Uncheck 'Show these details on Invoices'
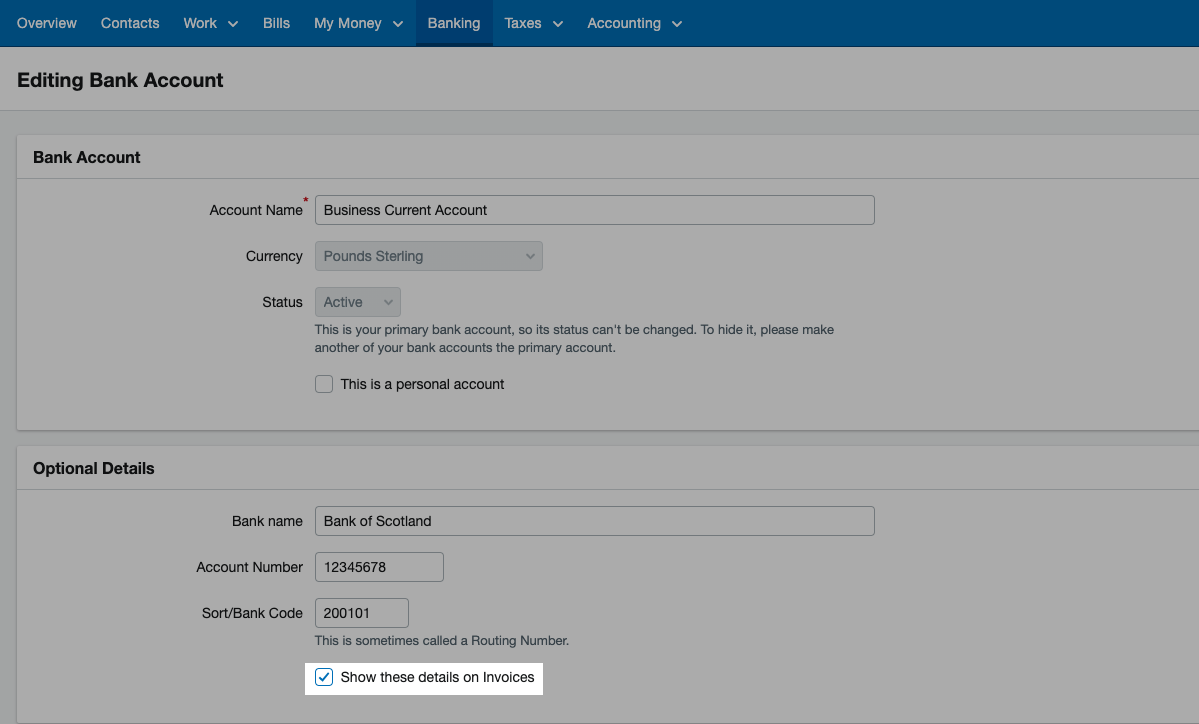The width and height of the screenshot is (1199, 724). pos(324,677)
